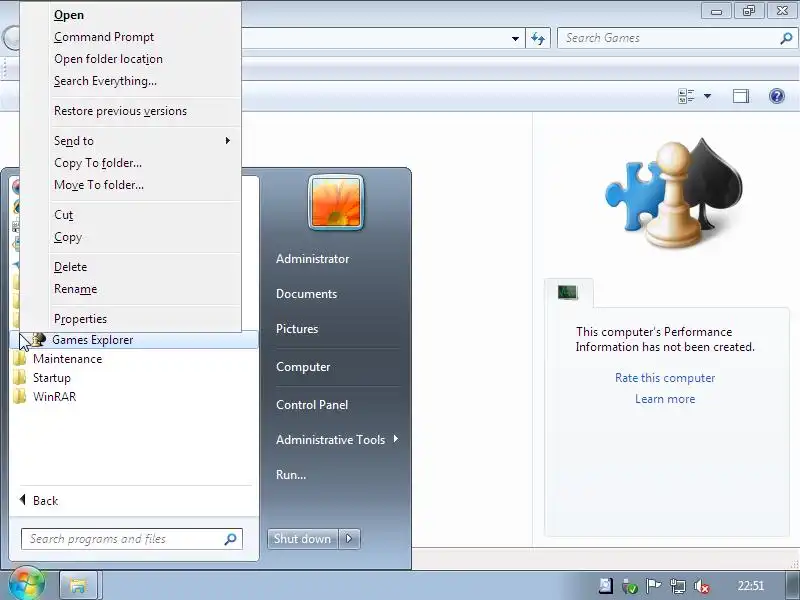Open Documents from the start menu
800x600 pixels.
tap(306, 294)
